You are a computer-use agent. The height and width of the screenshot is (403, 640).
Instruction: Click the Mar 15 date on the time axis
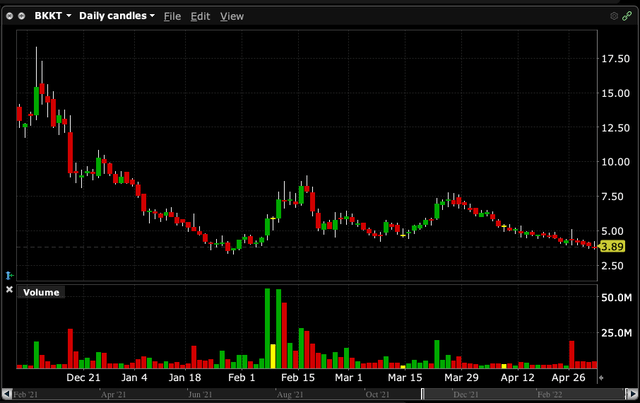(405, 378)
